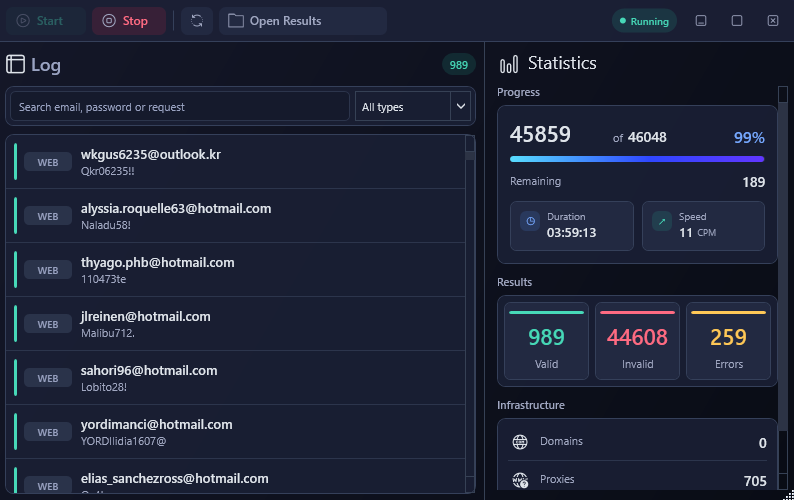The height and width of the screenshot is (500, 794).
Task: Click the Proxies count 705
Action: point(755,481)
